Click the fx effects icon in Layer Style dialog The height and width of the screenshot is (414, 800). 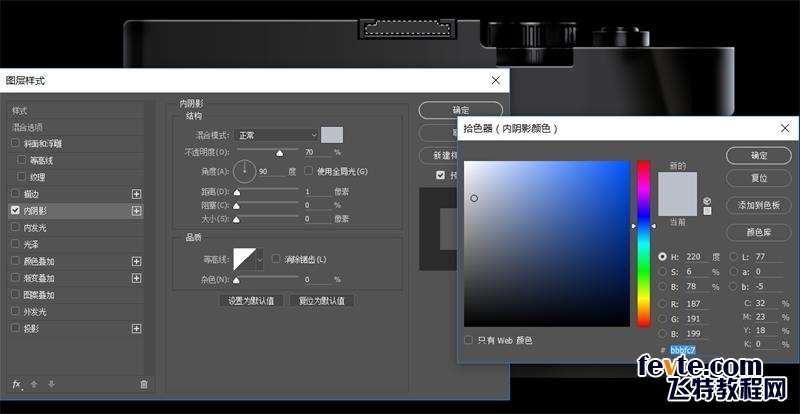point(16,385)
